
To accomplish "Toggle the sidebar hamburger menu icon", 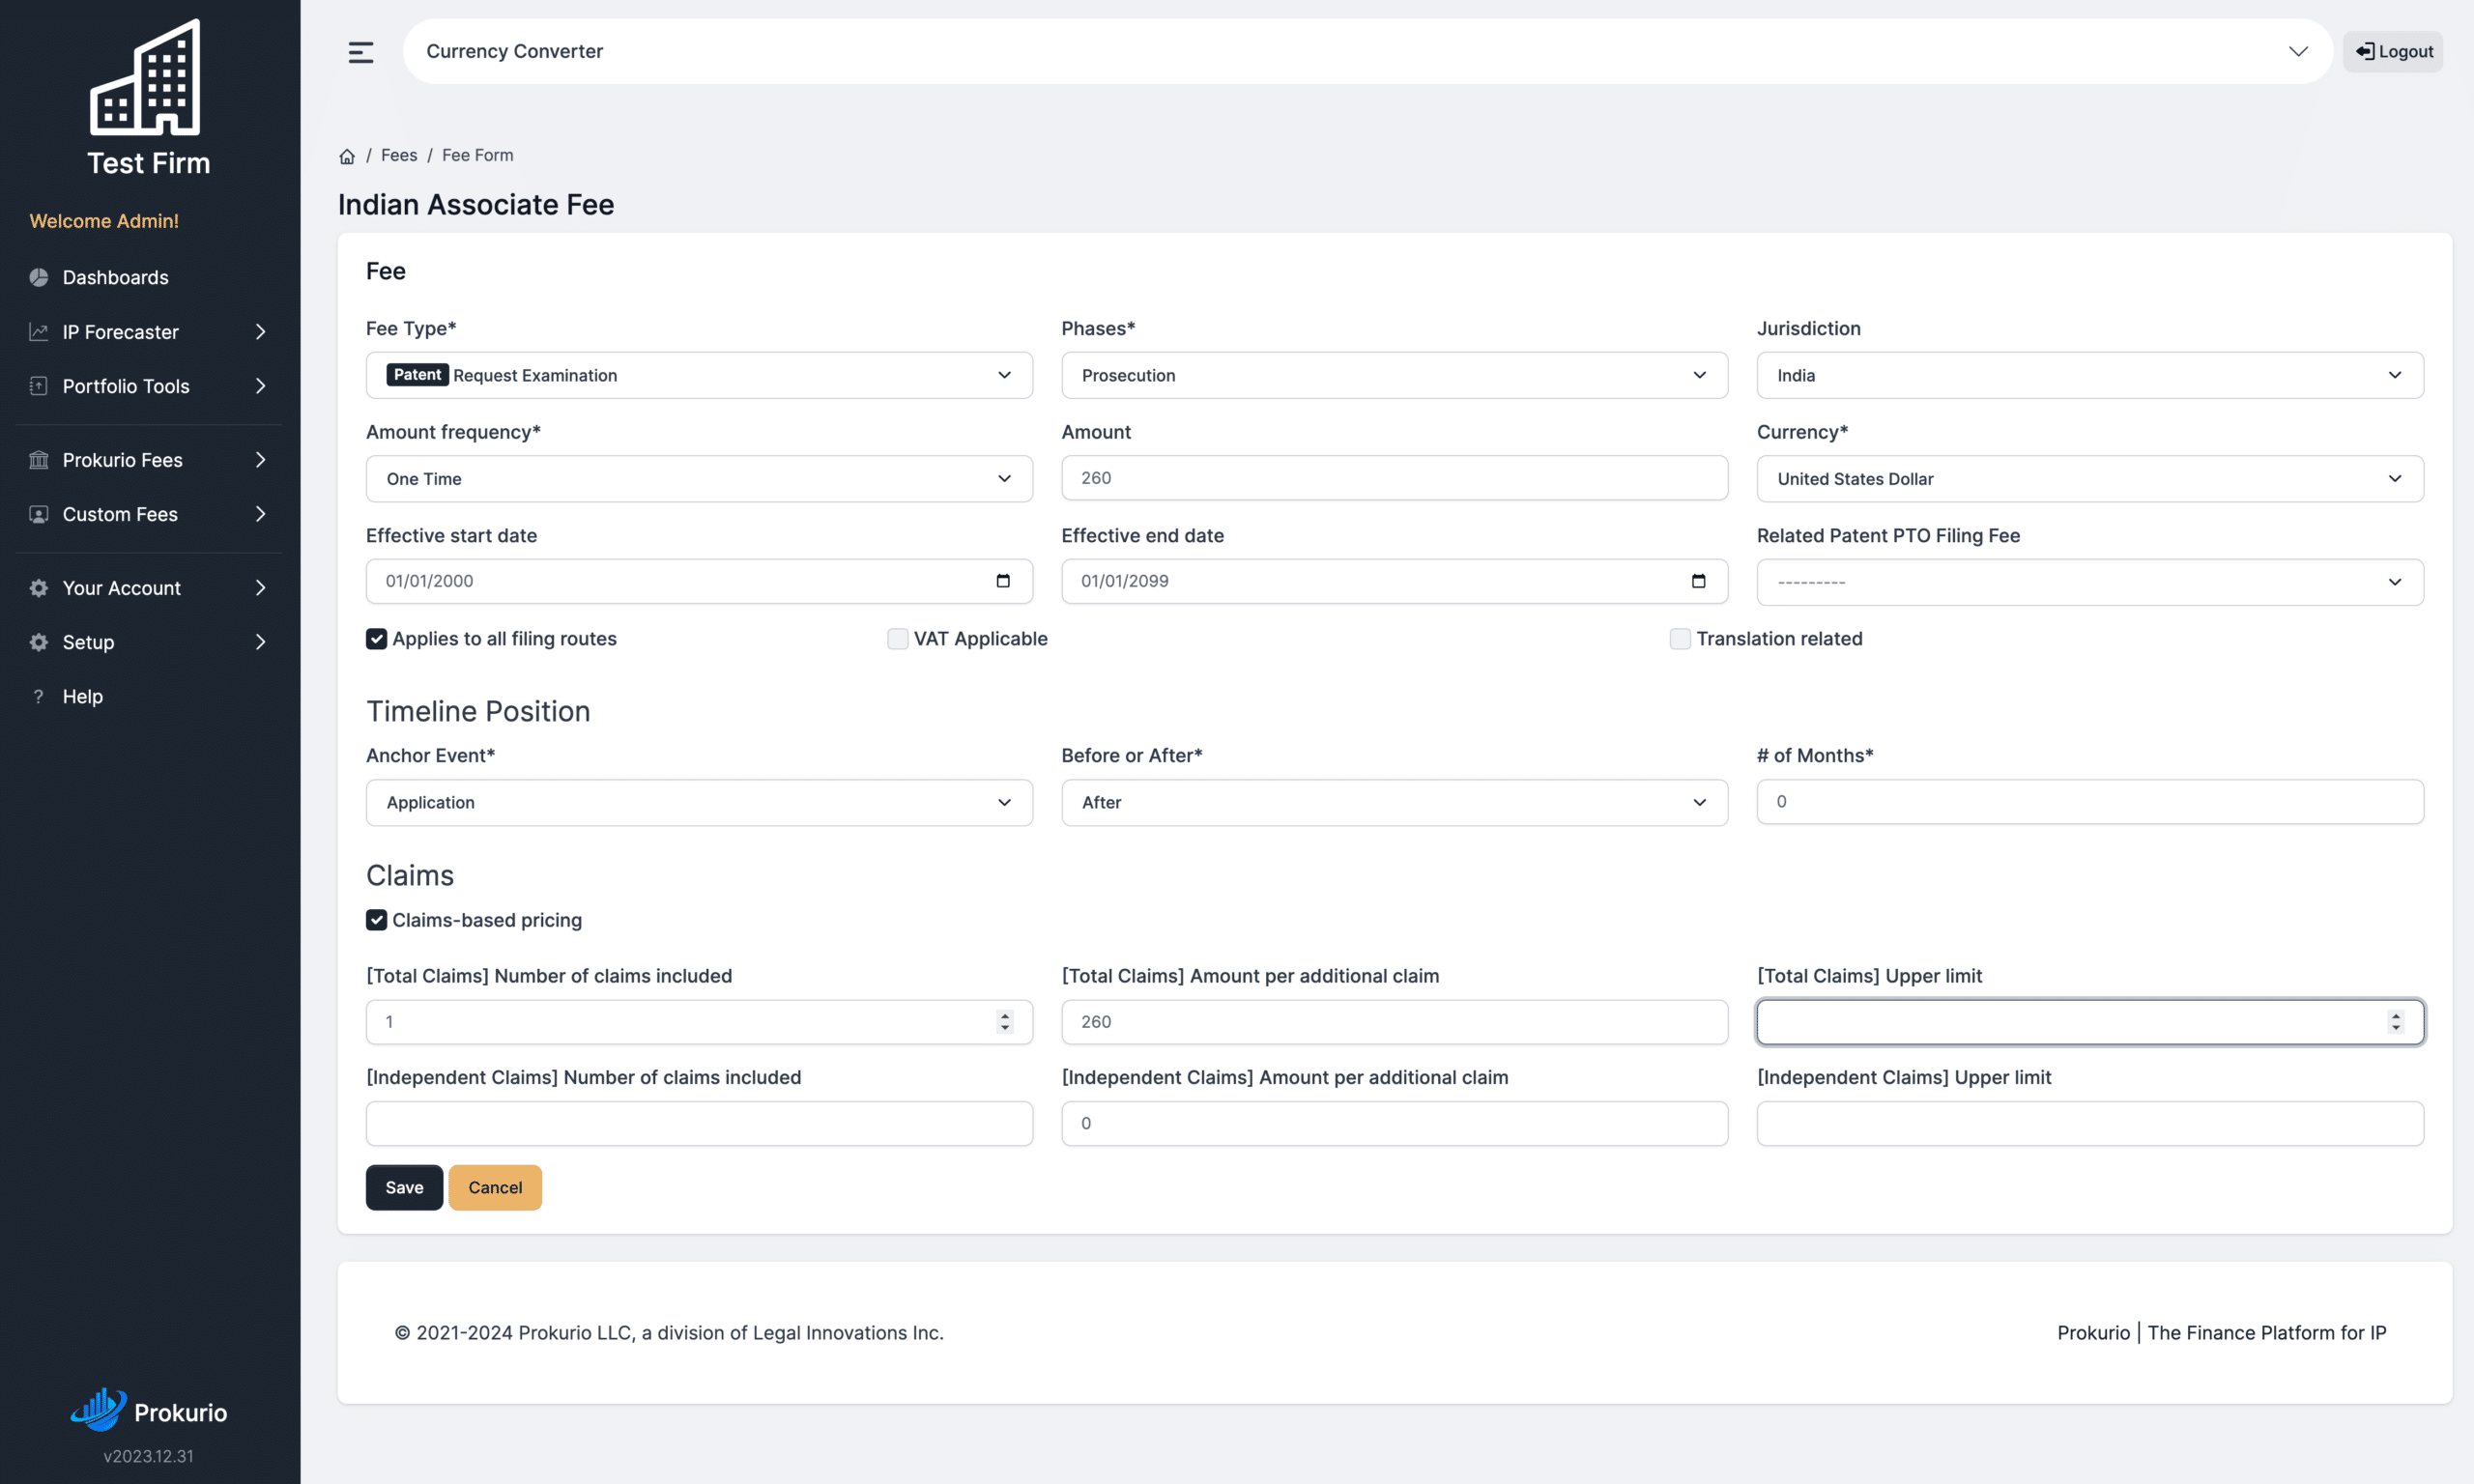I will click(x=360, y=52).
